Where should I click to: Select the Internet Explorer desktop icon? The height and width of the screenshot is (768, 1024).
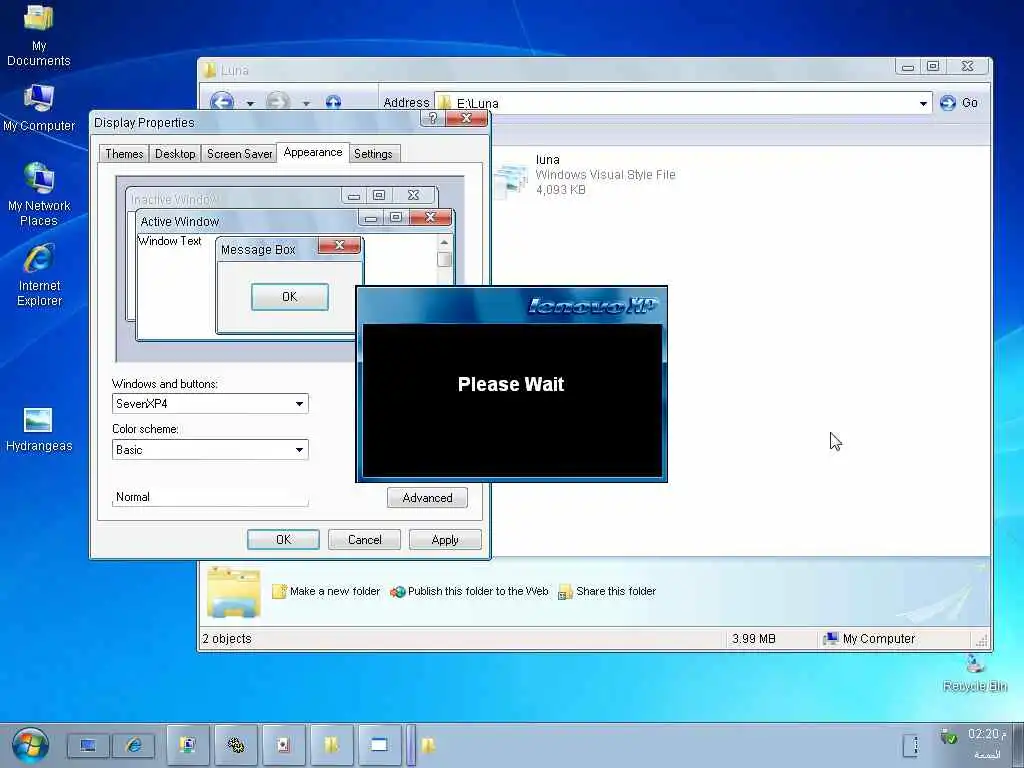pos(39,275)
